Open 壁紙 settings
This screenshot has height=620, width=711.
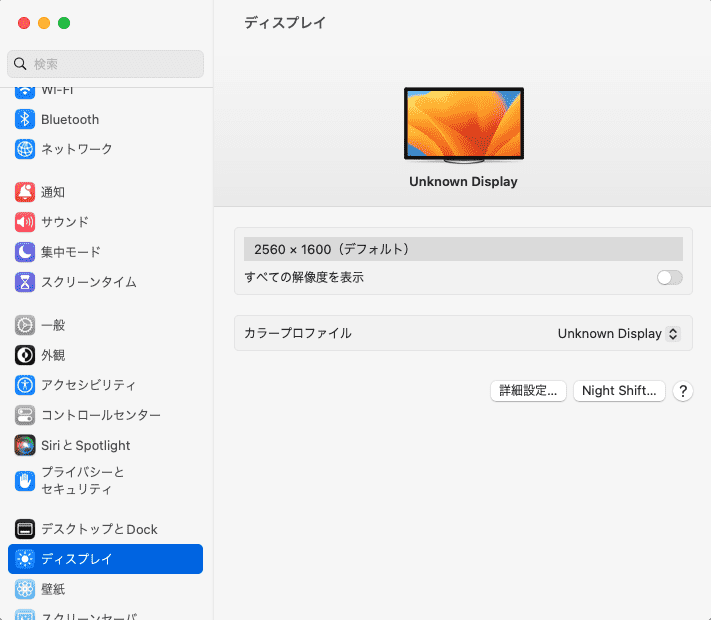click(x=105, y=589)
